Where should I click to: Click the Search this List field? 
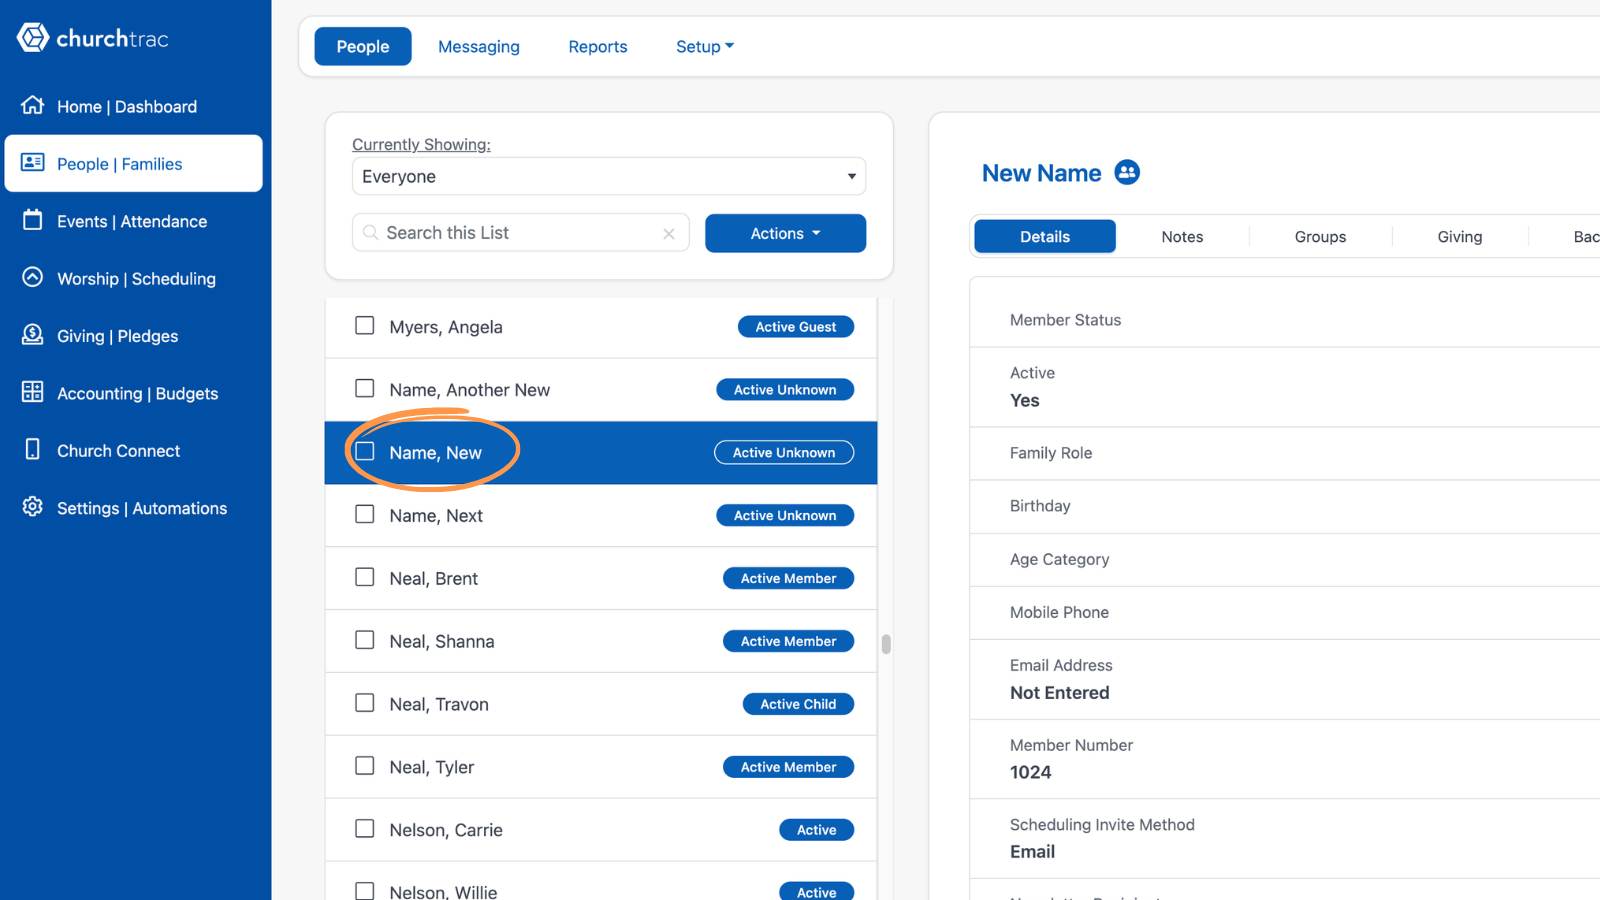coord(520,233)
